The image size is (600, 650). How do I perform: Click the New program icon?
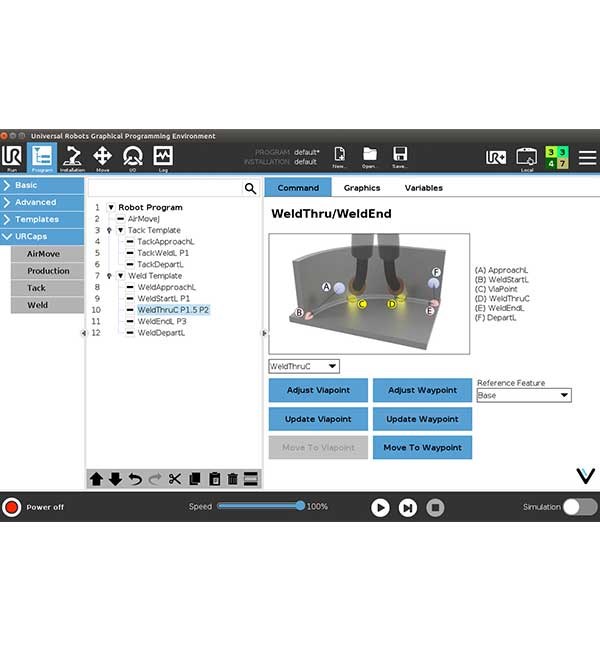pyautogui.click(x=339, y=157)
